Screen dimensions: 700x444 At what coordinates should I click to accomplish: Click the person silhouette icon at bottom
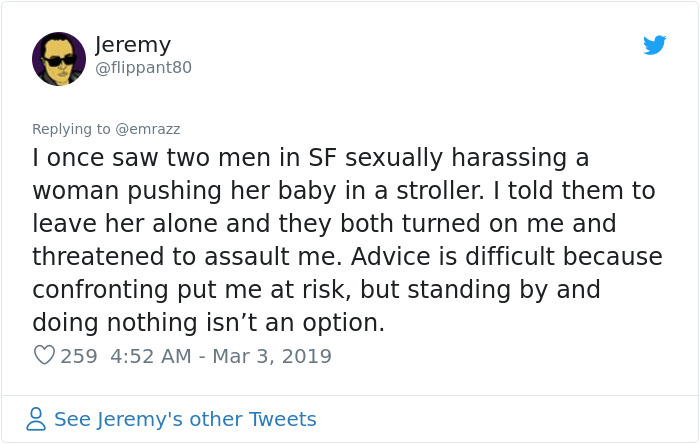pyautogui.click(x=36, y=419)
